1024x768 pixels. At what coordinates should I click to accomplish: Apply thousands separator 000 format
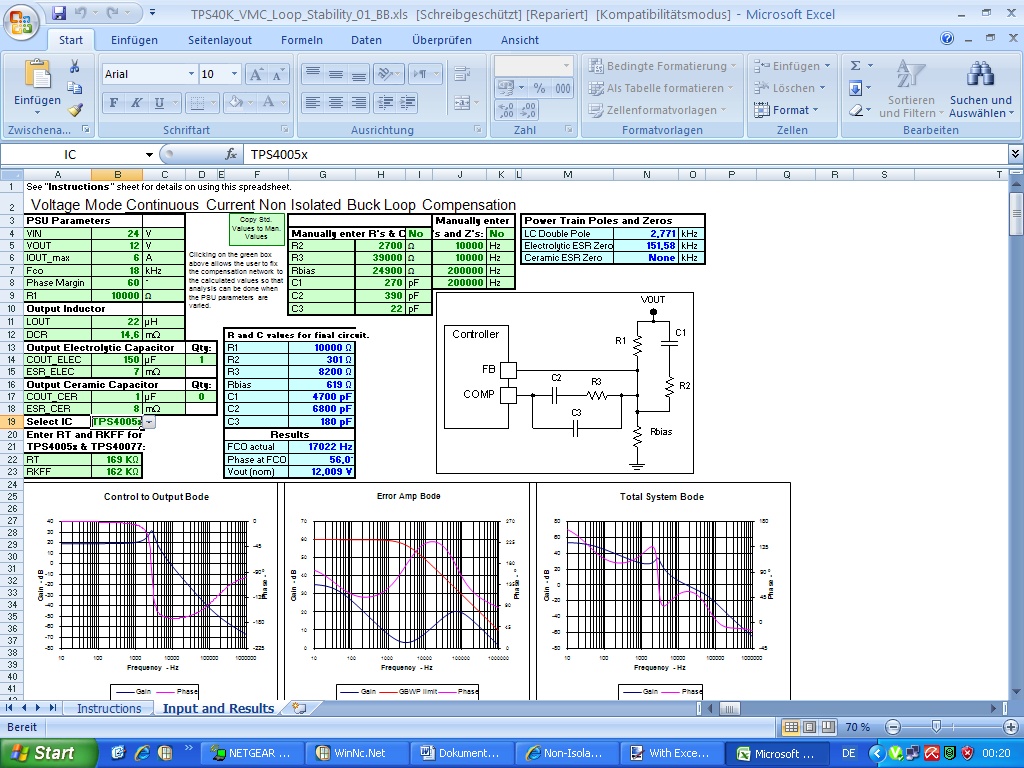click(x=562, y=88)
